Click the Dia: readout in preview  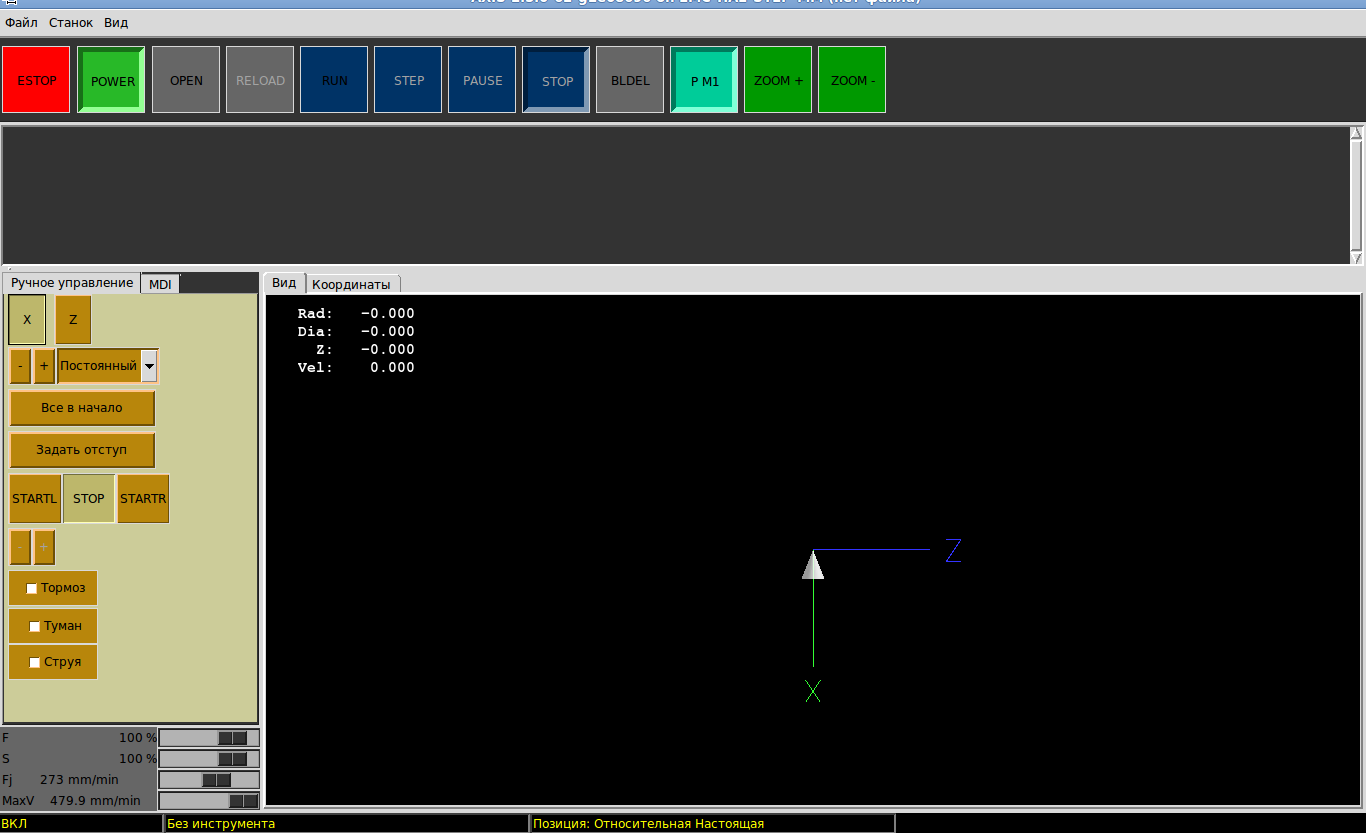pyautogui.click(x=356, y=332)
